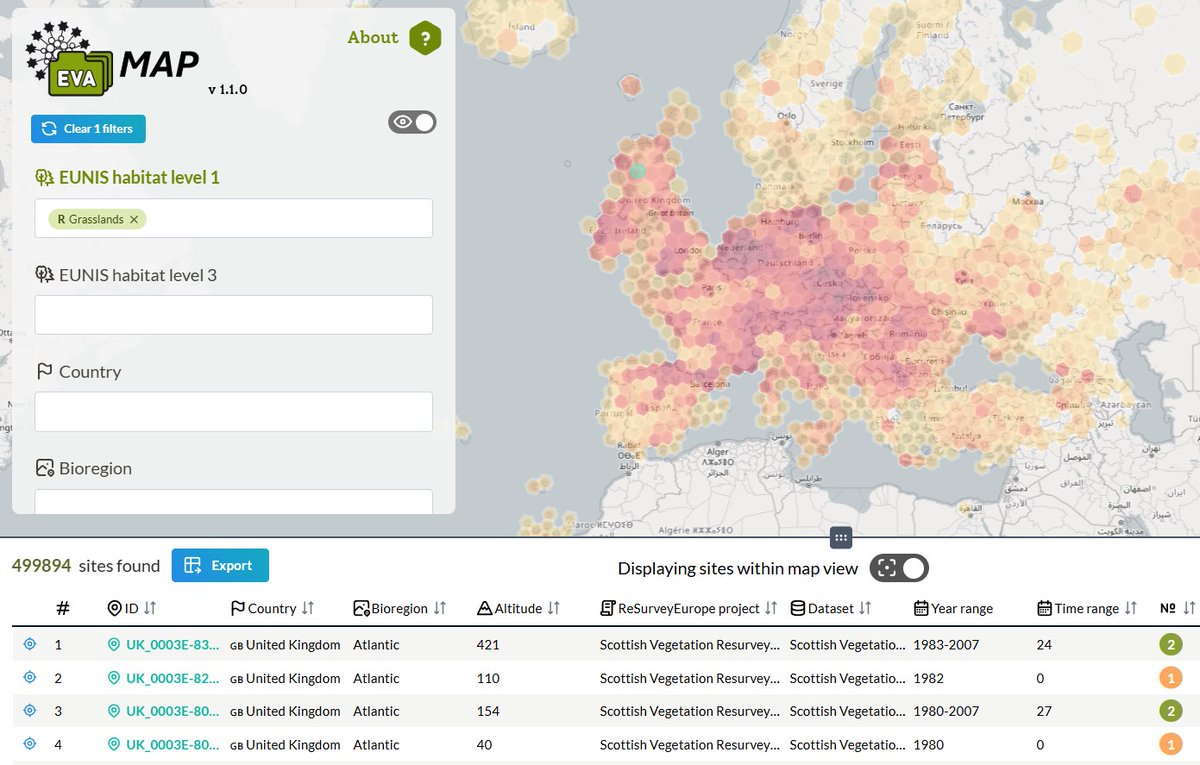Screen dimensions: 1200x765
Task: Click the calendar icon in Year range header
Action: pyautogui.click(x=920, y=607)
